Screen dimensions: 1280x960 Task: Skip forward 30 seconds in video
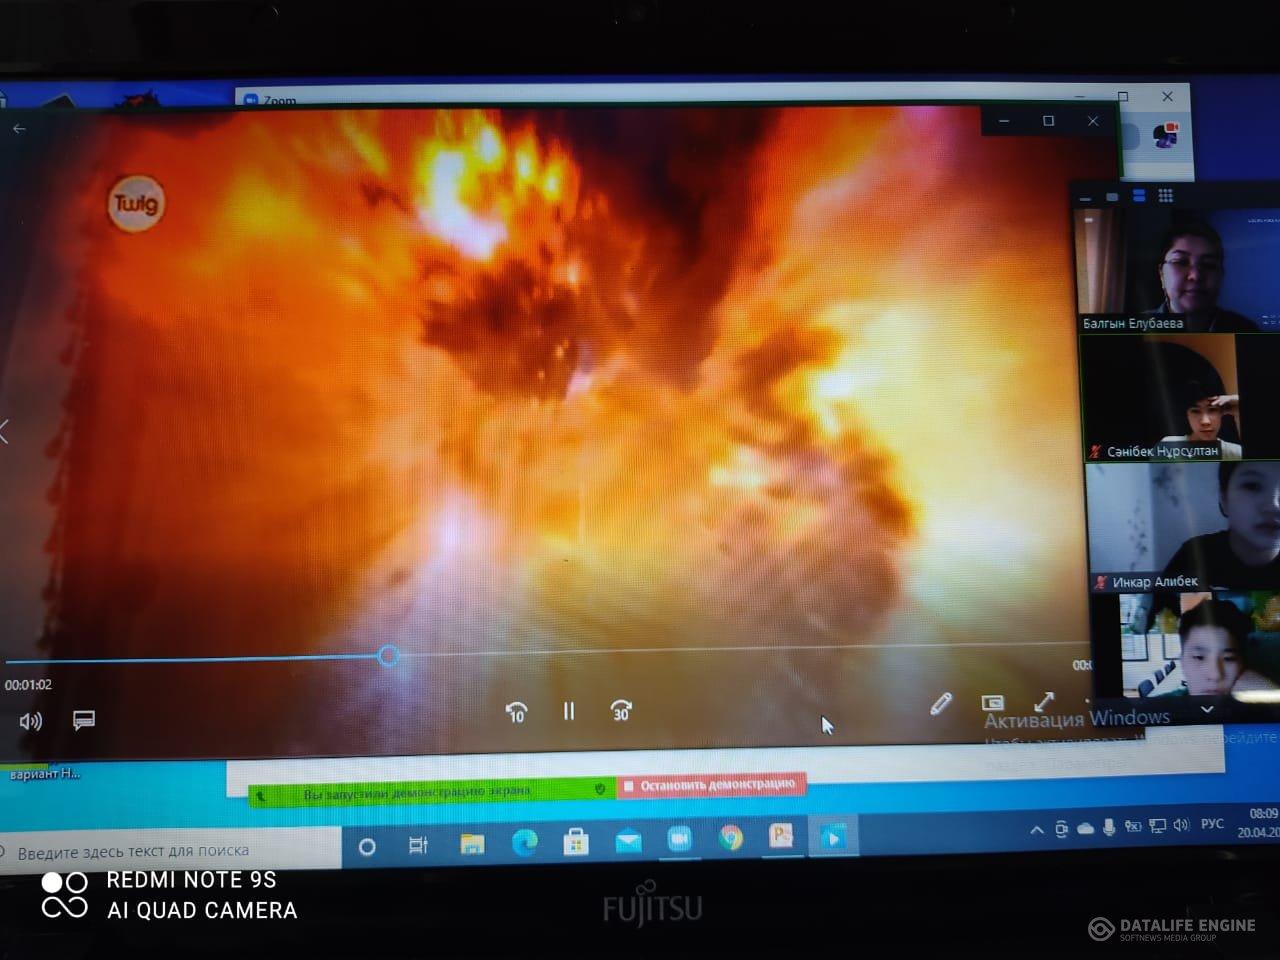[621, 711]
